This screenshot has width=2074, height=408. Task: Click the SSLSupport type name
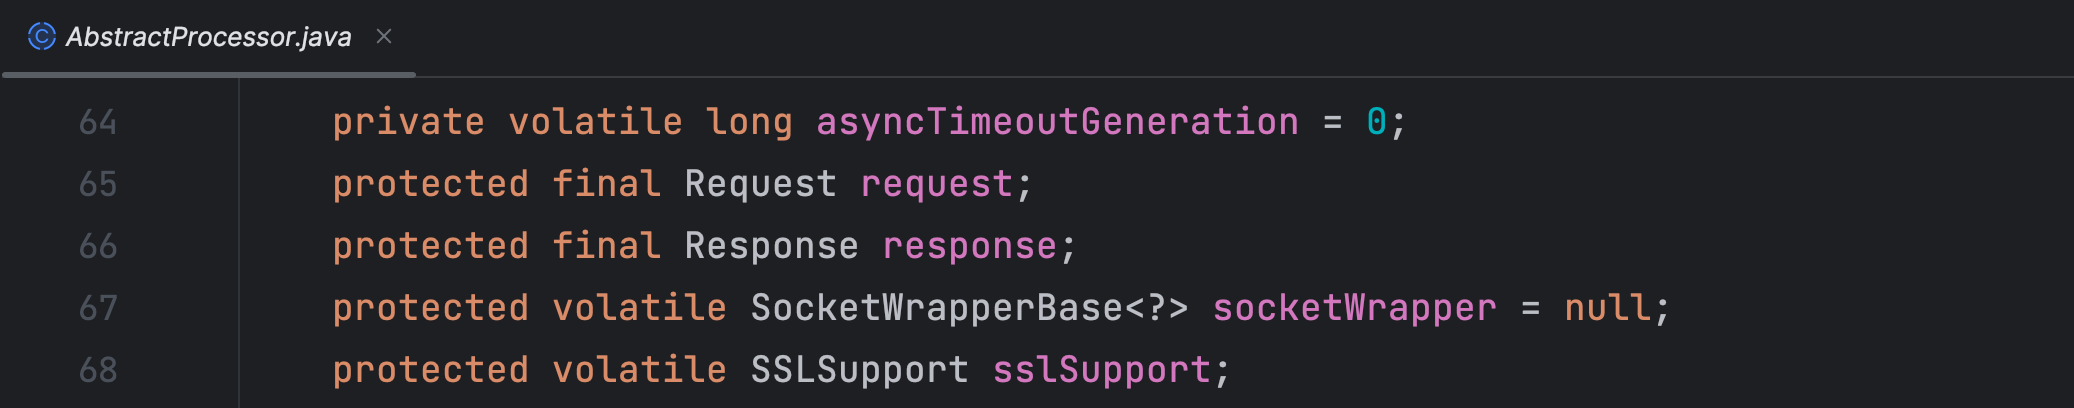859,370
